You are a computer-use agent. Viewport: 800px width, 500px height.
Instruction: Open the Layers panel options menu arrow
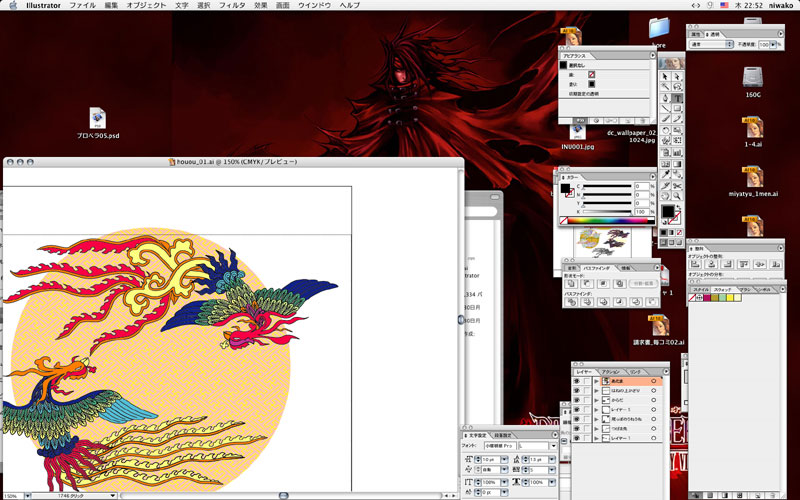[x=665, y=372]
